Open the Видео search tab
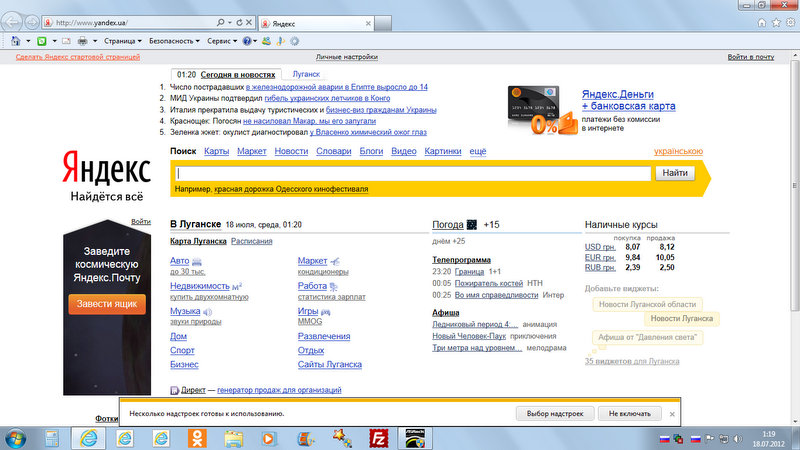The width and height of the screenshot is (800, 450). pyautogui.click(x=404, y=152)
